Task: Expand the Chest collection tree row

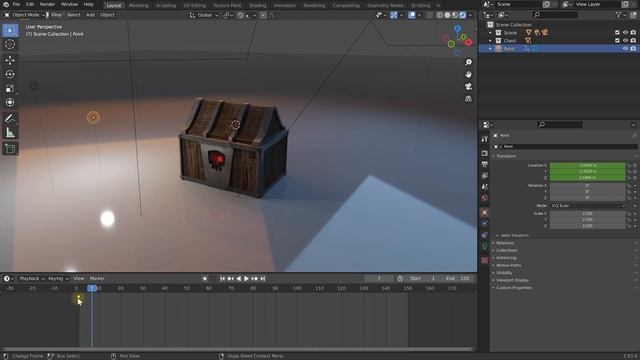Action: 490,40
